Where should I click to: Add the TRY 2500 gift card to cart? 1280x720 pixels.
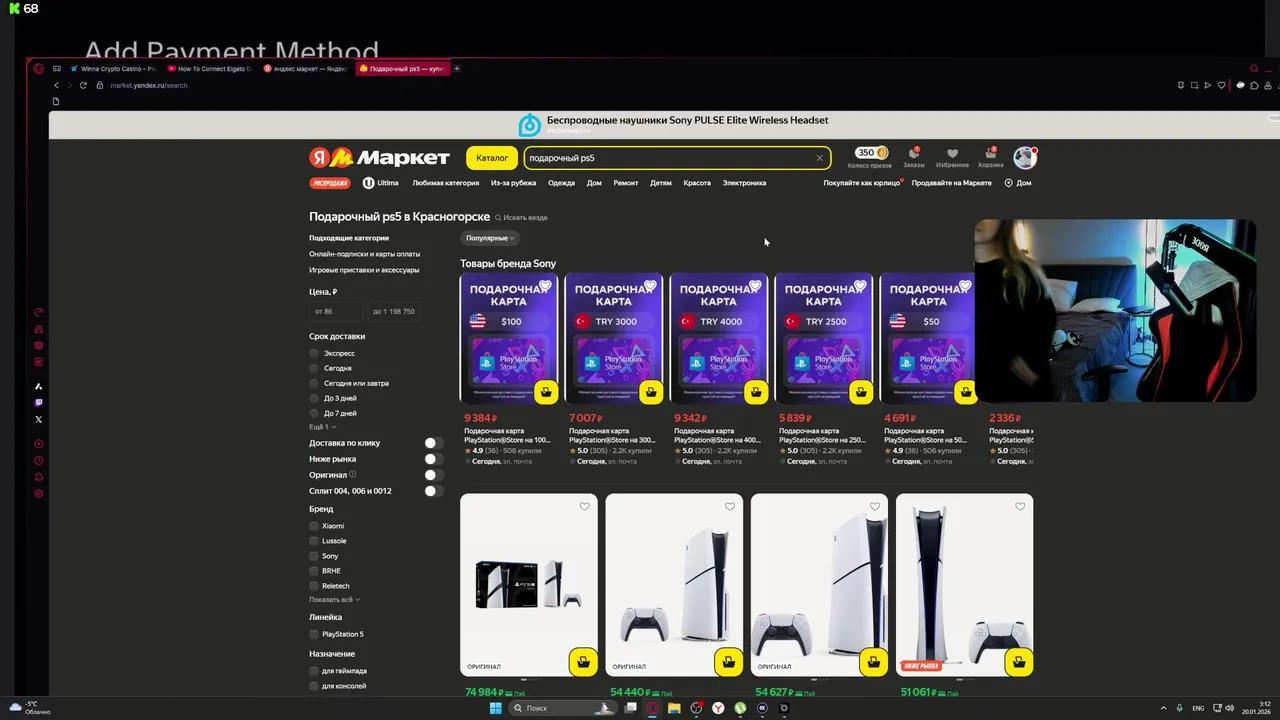tap(861, 392)
